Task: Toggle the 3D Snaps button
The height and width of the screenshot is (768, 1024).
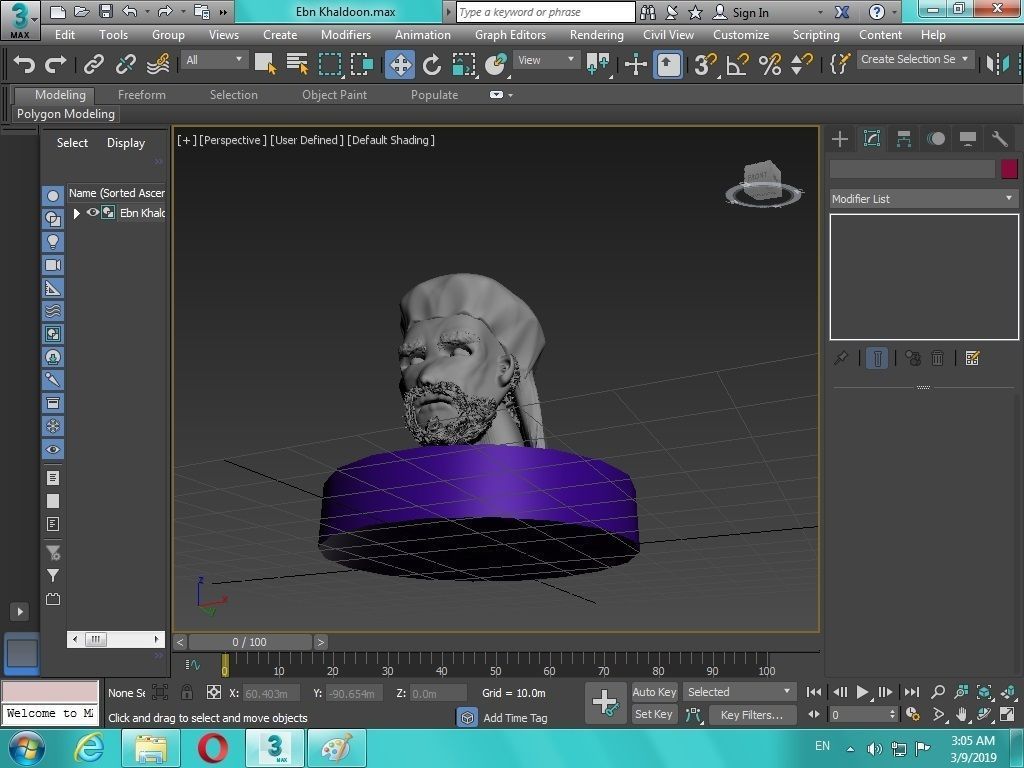Action: coord(705,64)
